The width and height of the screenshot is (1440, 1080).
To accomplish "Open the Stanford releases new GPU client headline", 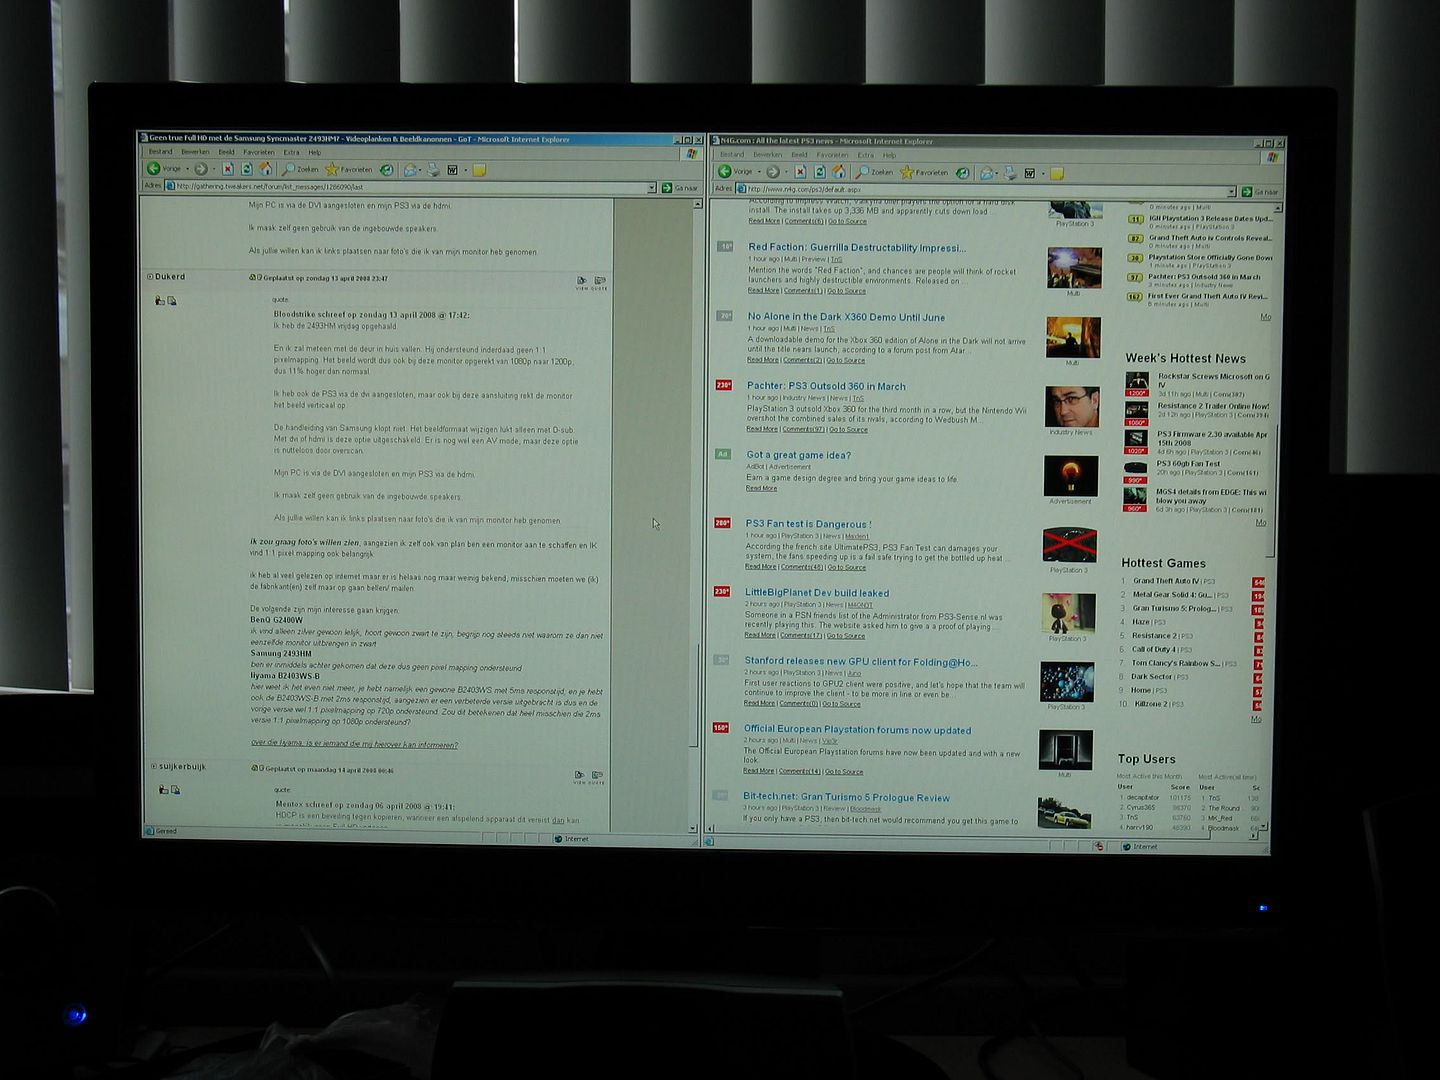I will [861, 662].
